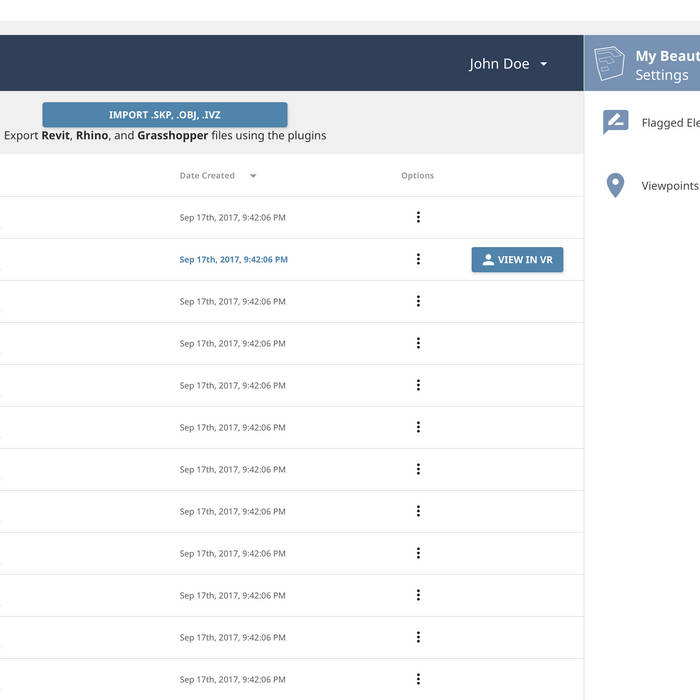Screen dimensions: 700x700
Task: Select the highlighted blue date row
Action: tap(233, 260)
